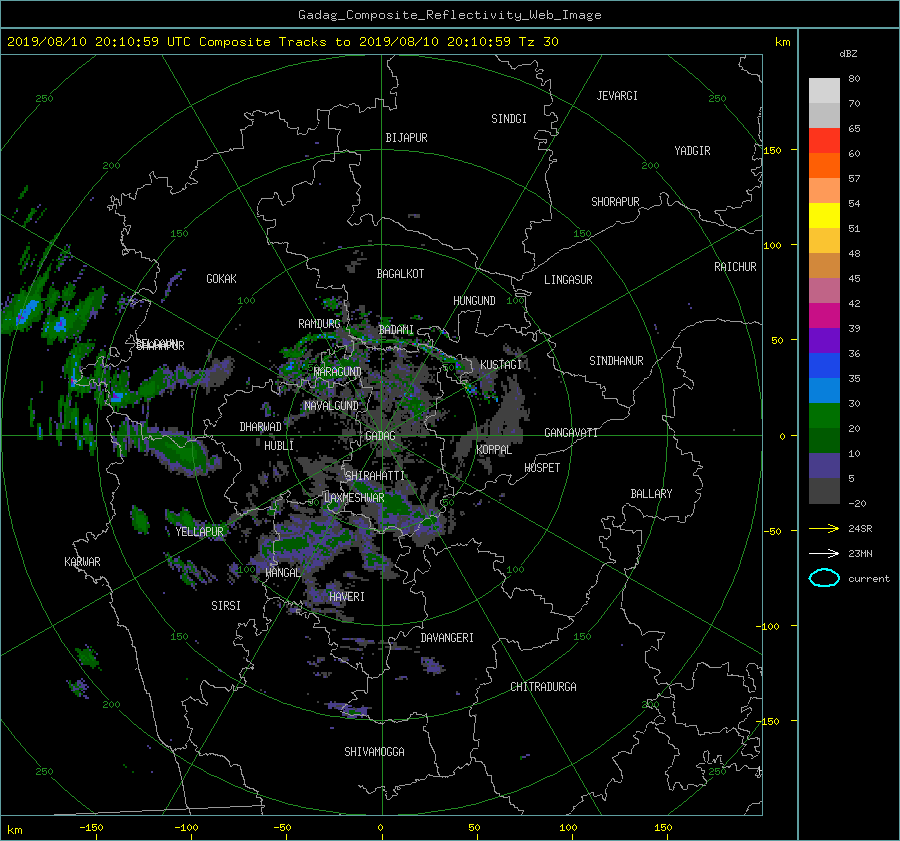This screenshot has height=841, width=900.
Task: Select the SIRSI city label
Action: [x=226, y=606]
